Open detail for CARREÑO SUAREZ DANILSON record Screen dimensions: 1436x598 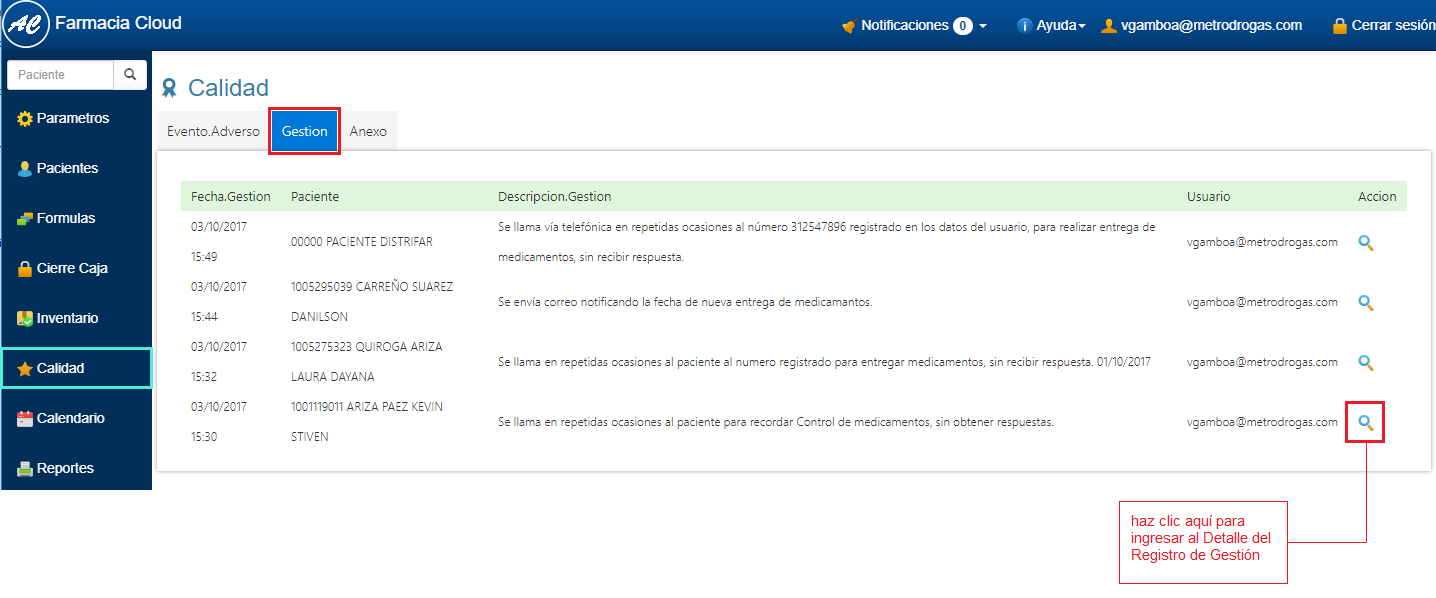[x=1366, y=302]
